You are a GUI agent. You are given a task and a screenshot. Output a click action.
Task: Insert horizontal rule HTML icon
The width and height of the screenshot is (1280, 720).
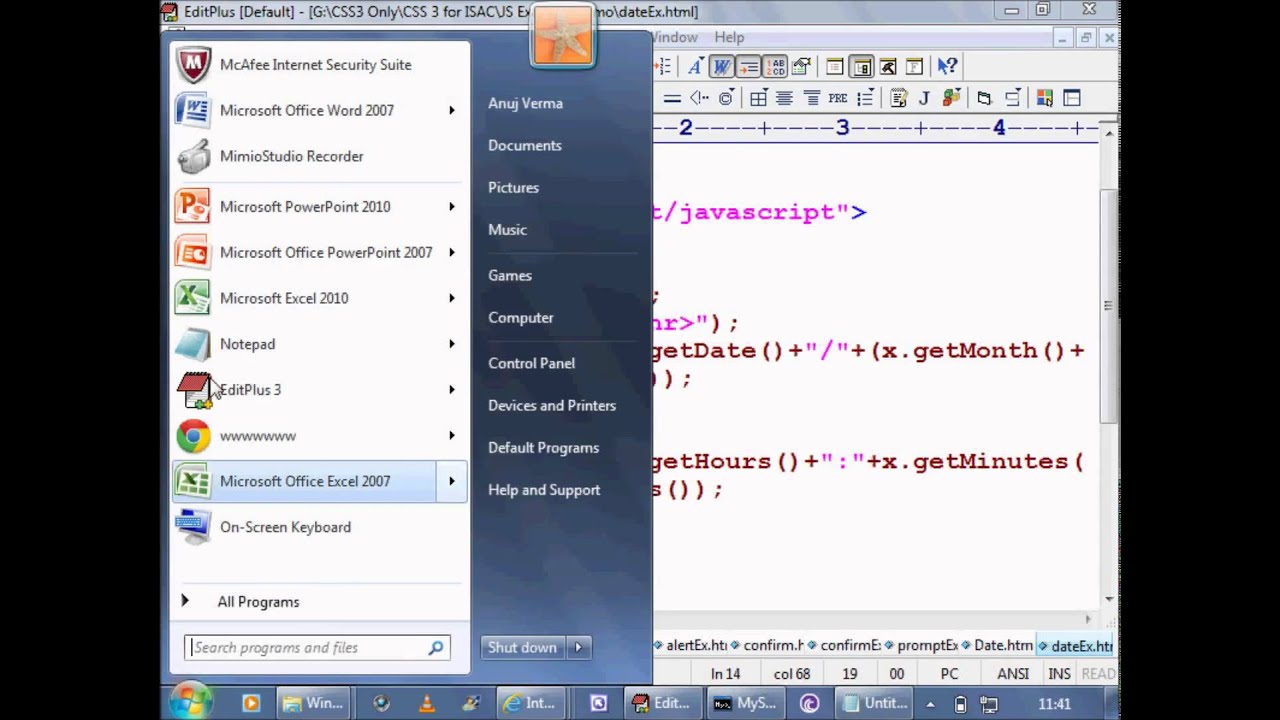point(672,98)
